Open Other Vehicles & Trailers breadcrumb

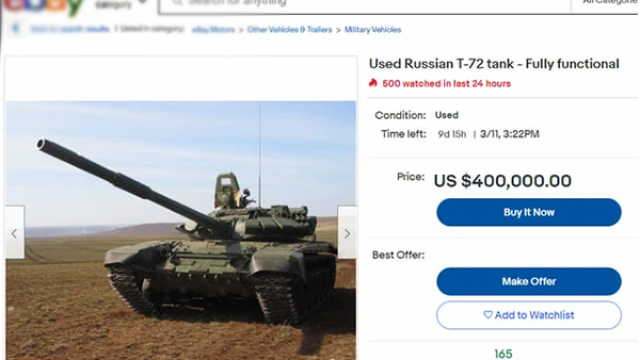[x=289, y=29]
